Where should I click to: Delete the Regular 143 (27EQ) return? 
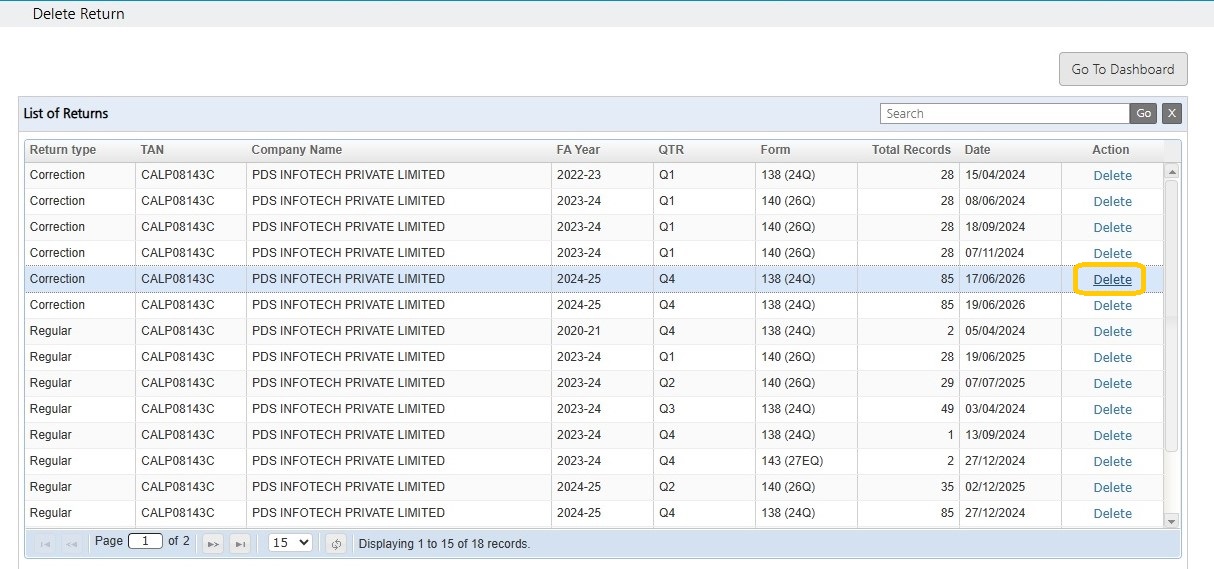[1112, 462]
